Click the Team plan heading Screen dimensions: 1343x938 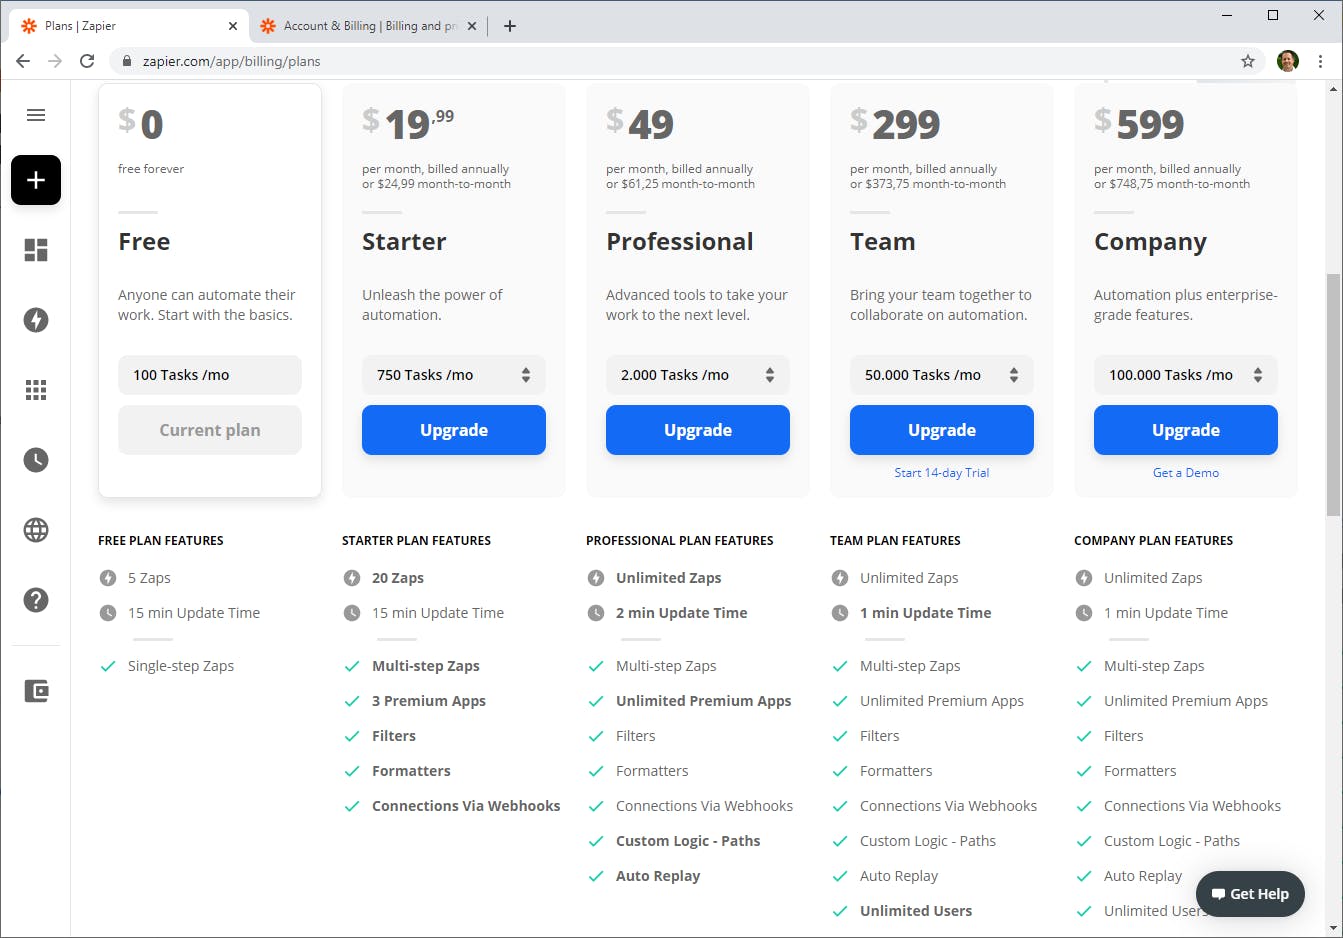[x=883, y=242]
